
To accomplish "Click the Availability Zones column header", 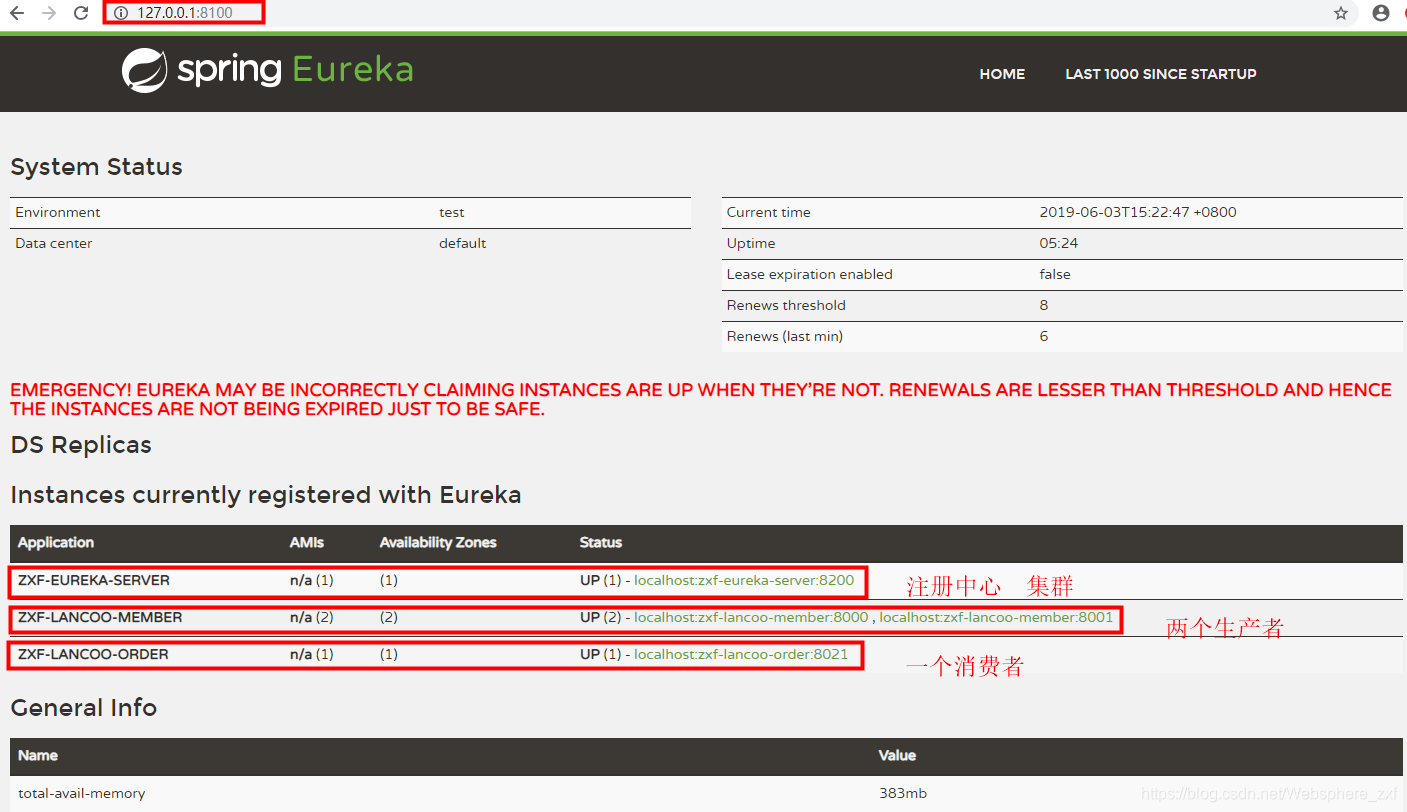I will click(438, 542).
